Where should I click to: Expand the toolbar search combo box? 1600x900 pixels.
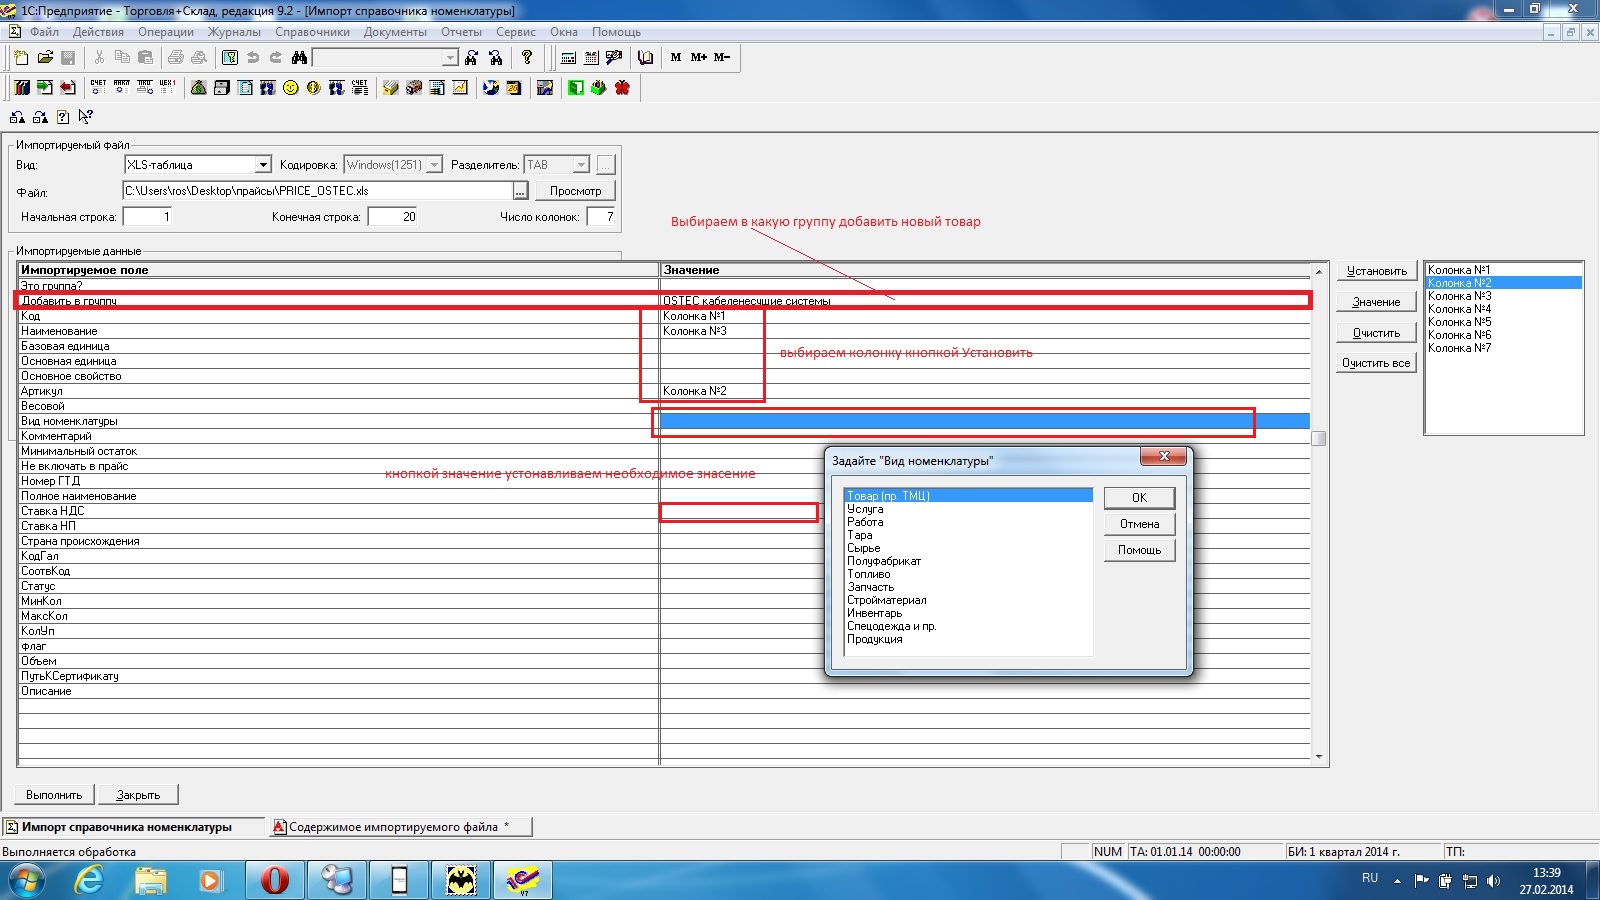pos(450,58)
